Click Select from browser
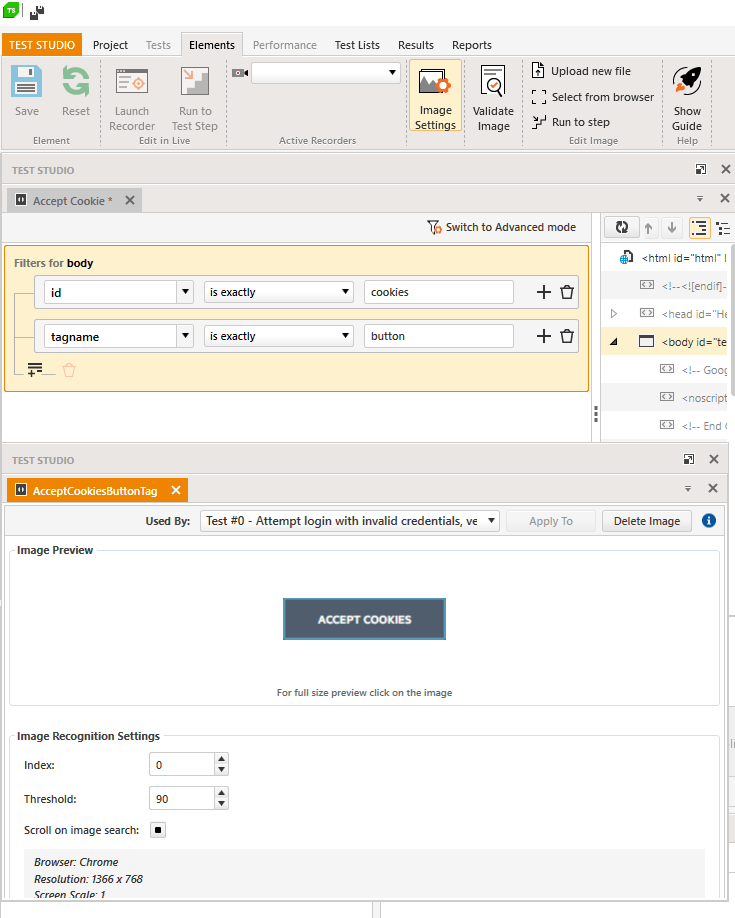This screenshot has width=735, height=918. tap(593, 97)
